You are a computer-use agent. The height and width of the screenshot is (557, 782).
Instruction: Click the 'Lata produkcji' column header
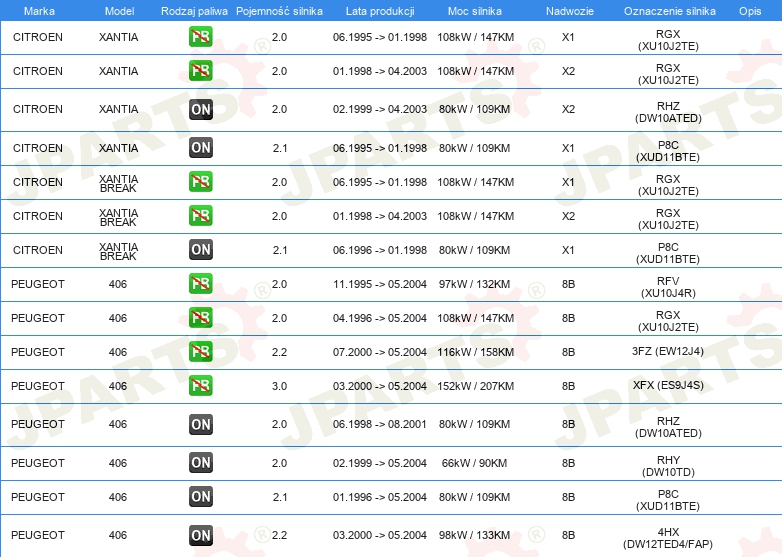380,11
